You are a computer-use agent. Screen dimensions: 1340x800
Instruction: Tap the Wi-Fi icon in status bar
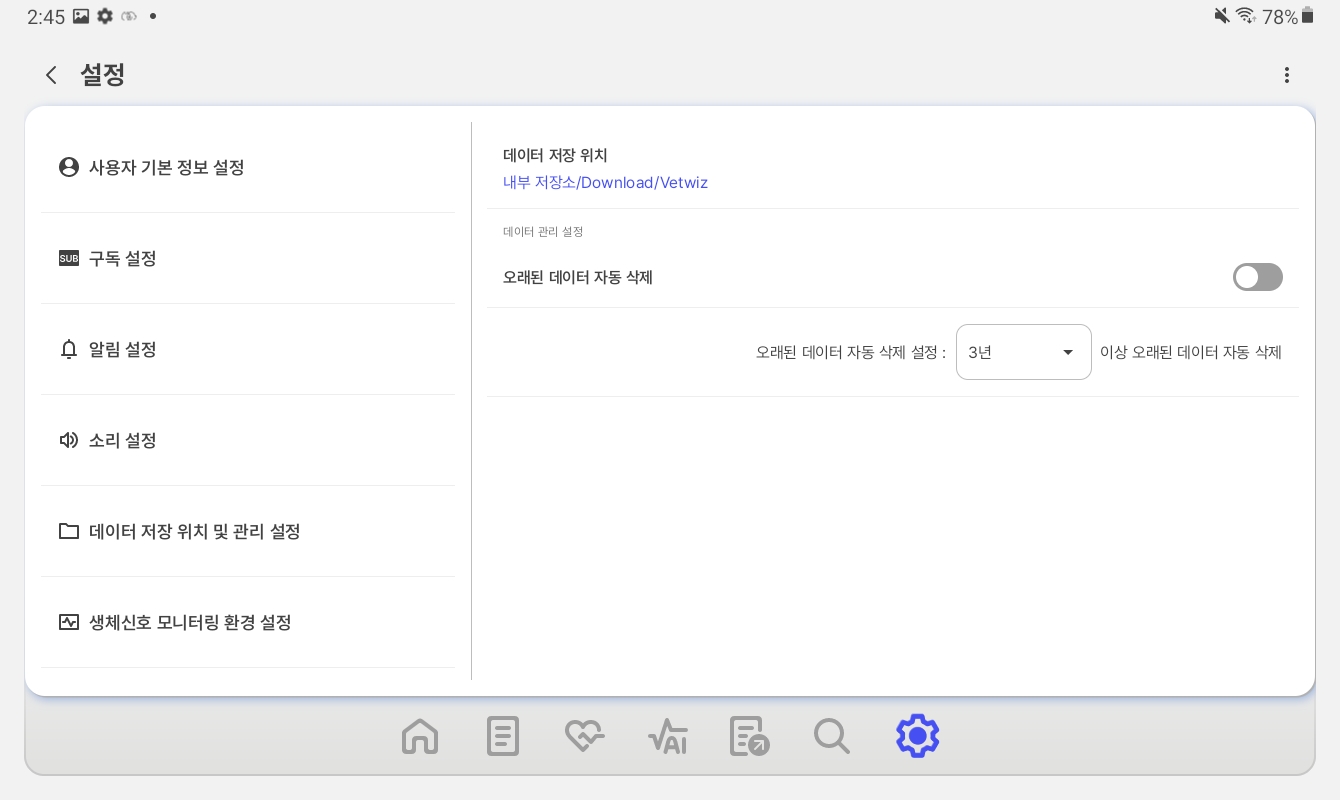click(x=1246, y=15)
